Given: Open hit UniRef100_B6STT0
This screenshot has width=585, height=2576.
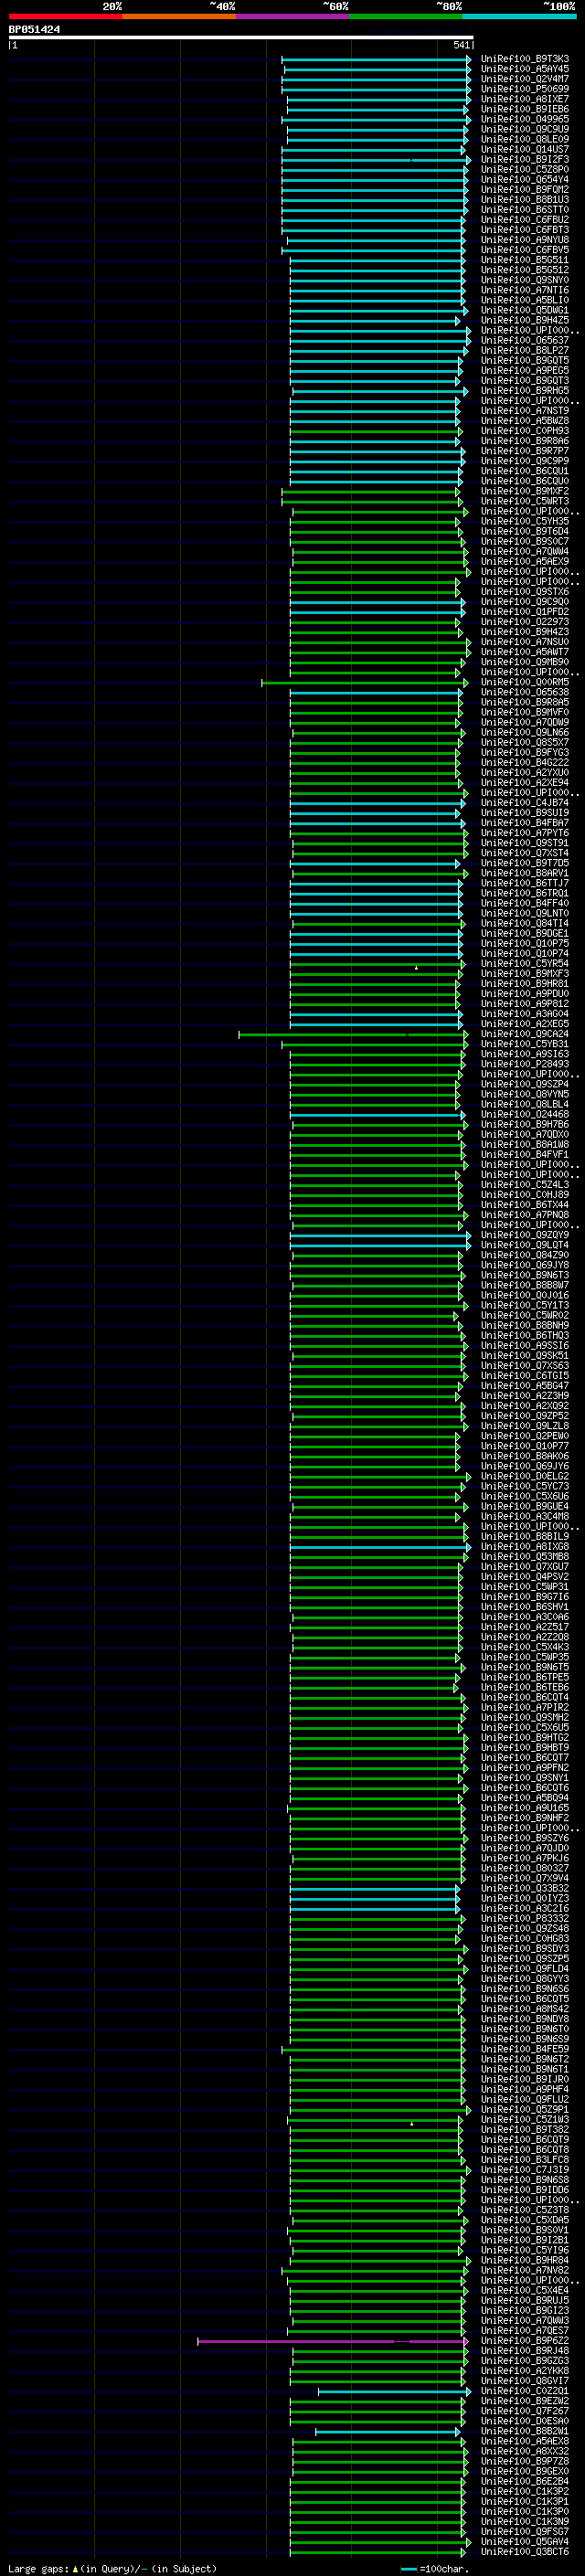Looking at the screenshot, I should pos(525,210).
